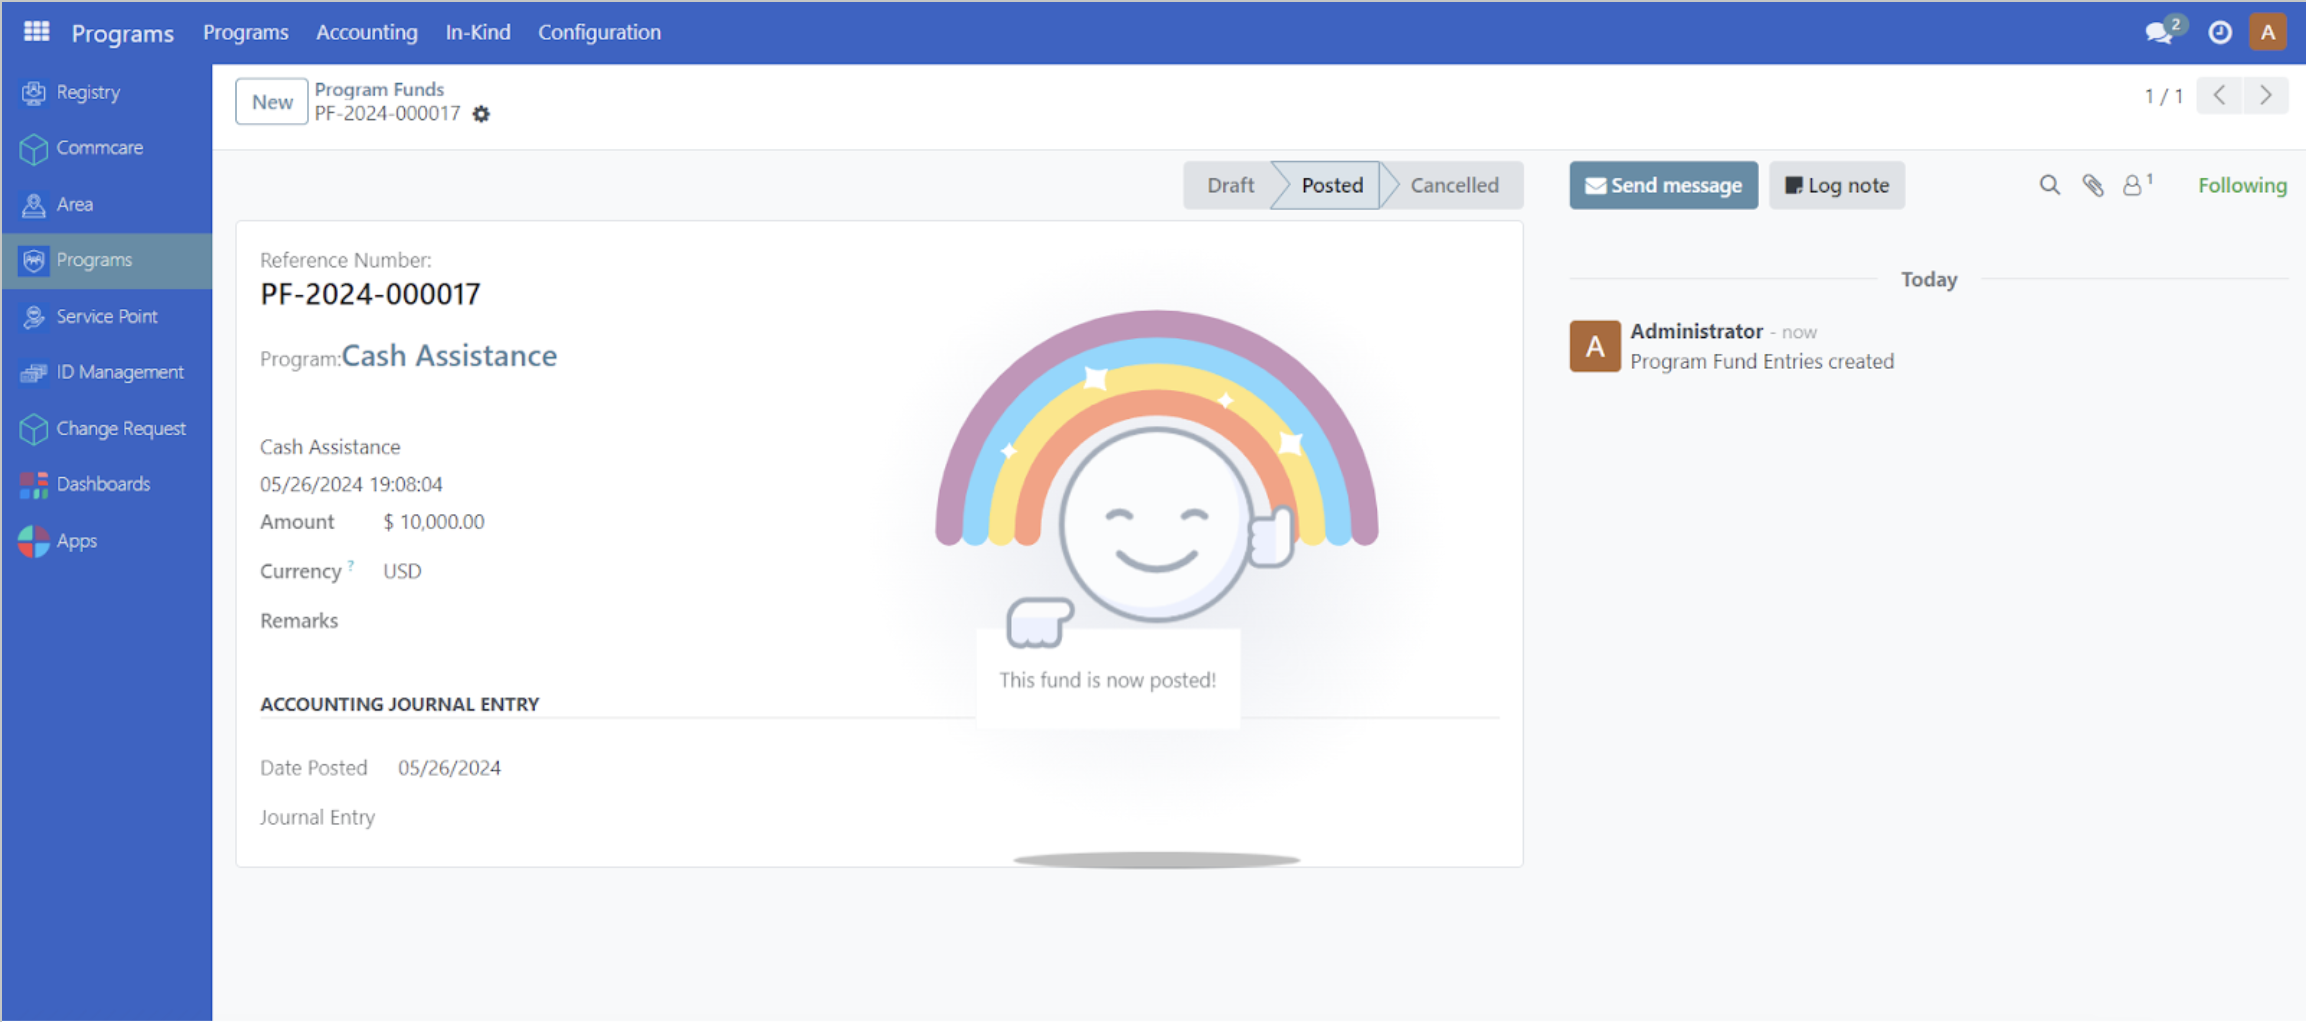This screenshot has width=2306, height=1022.
Task: Click the Log note button
Action: [1836, 185]
